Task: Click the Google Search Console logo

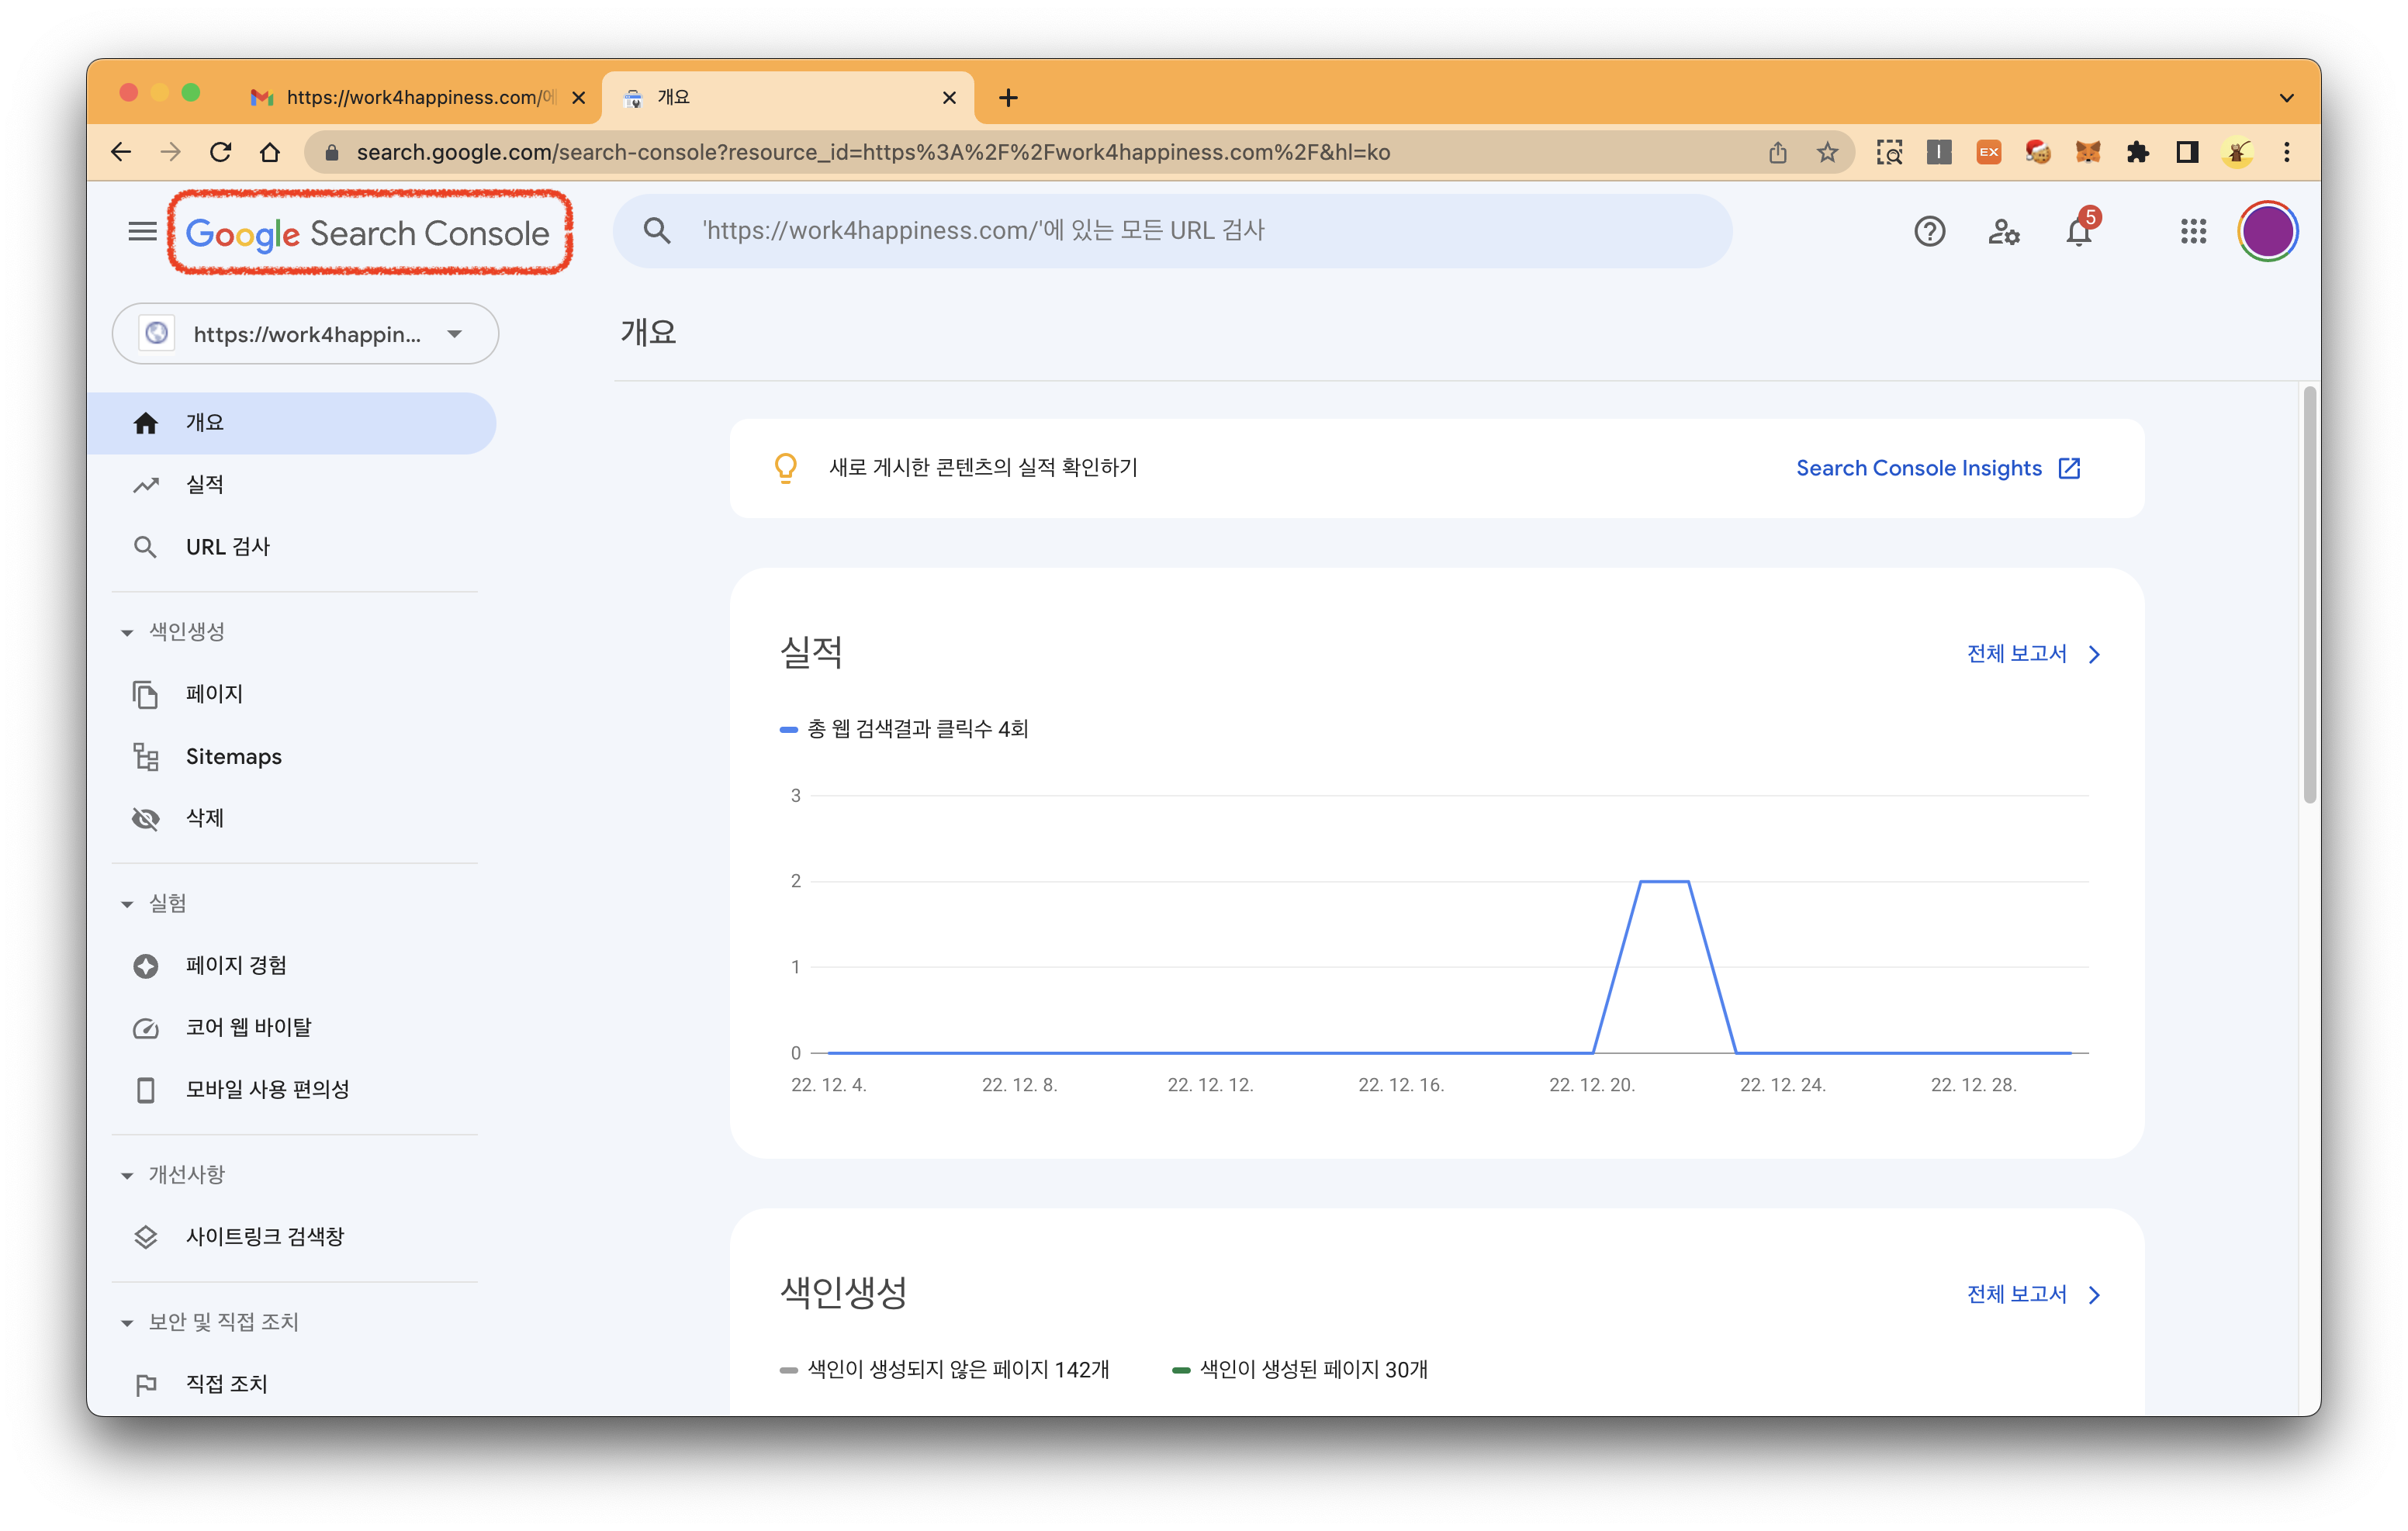Action: point(367,234)
